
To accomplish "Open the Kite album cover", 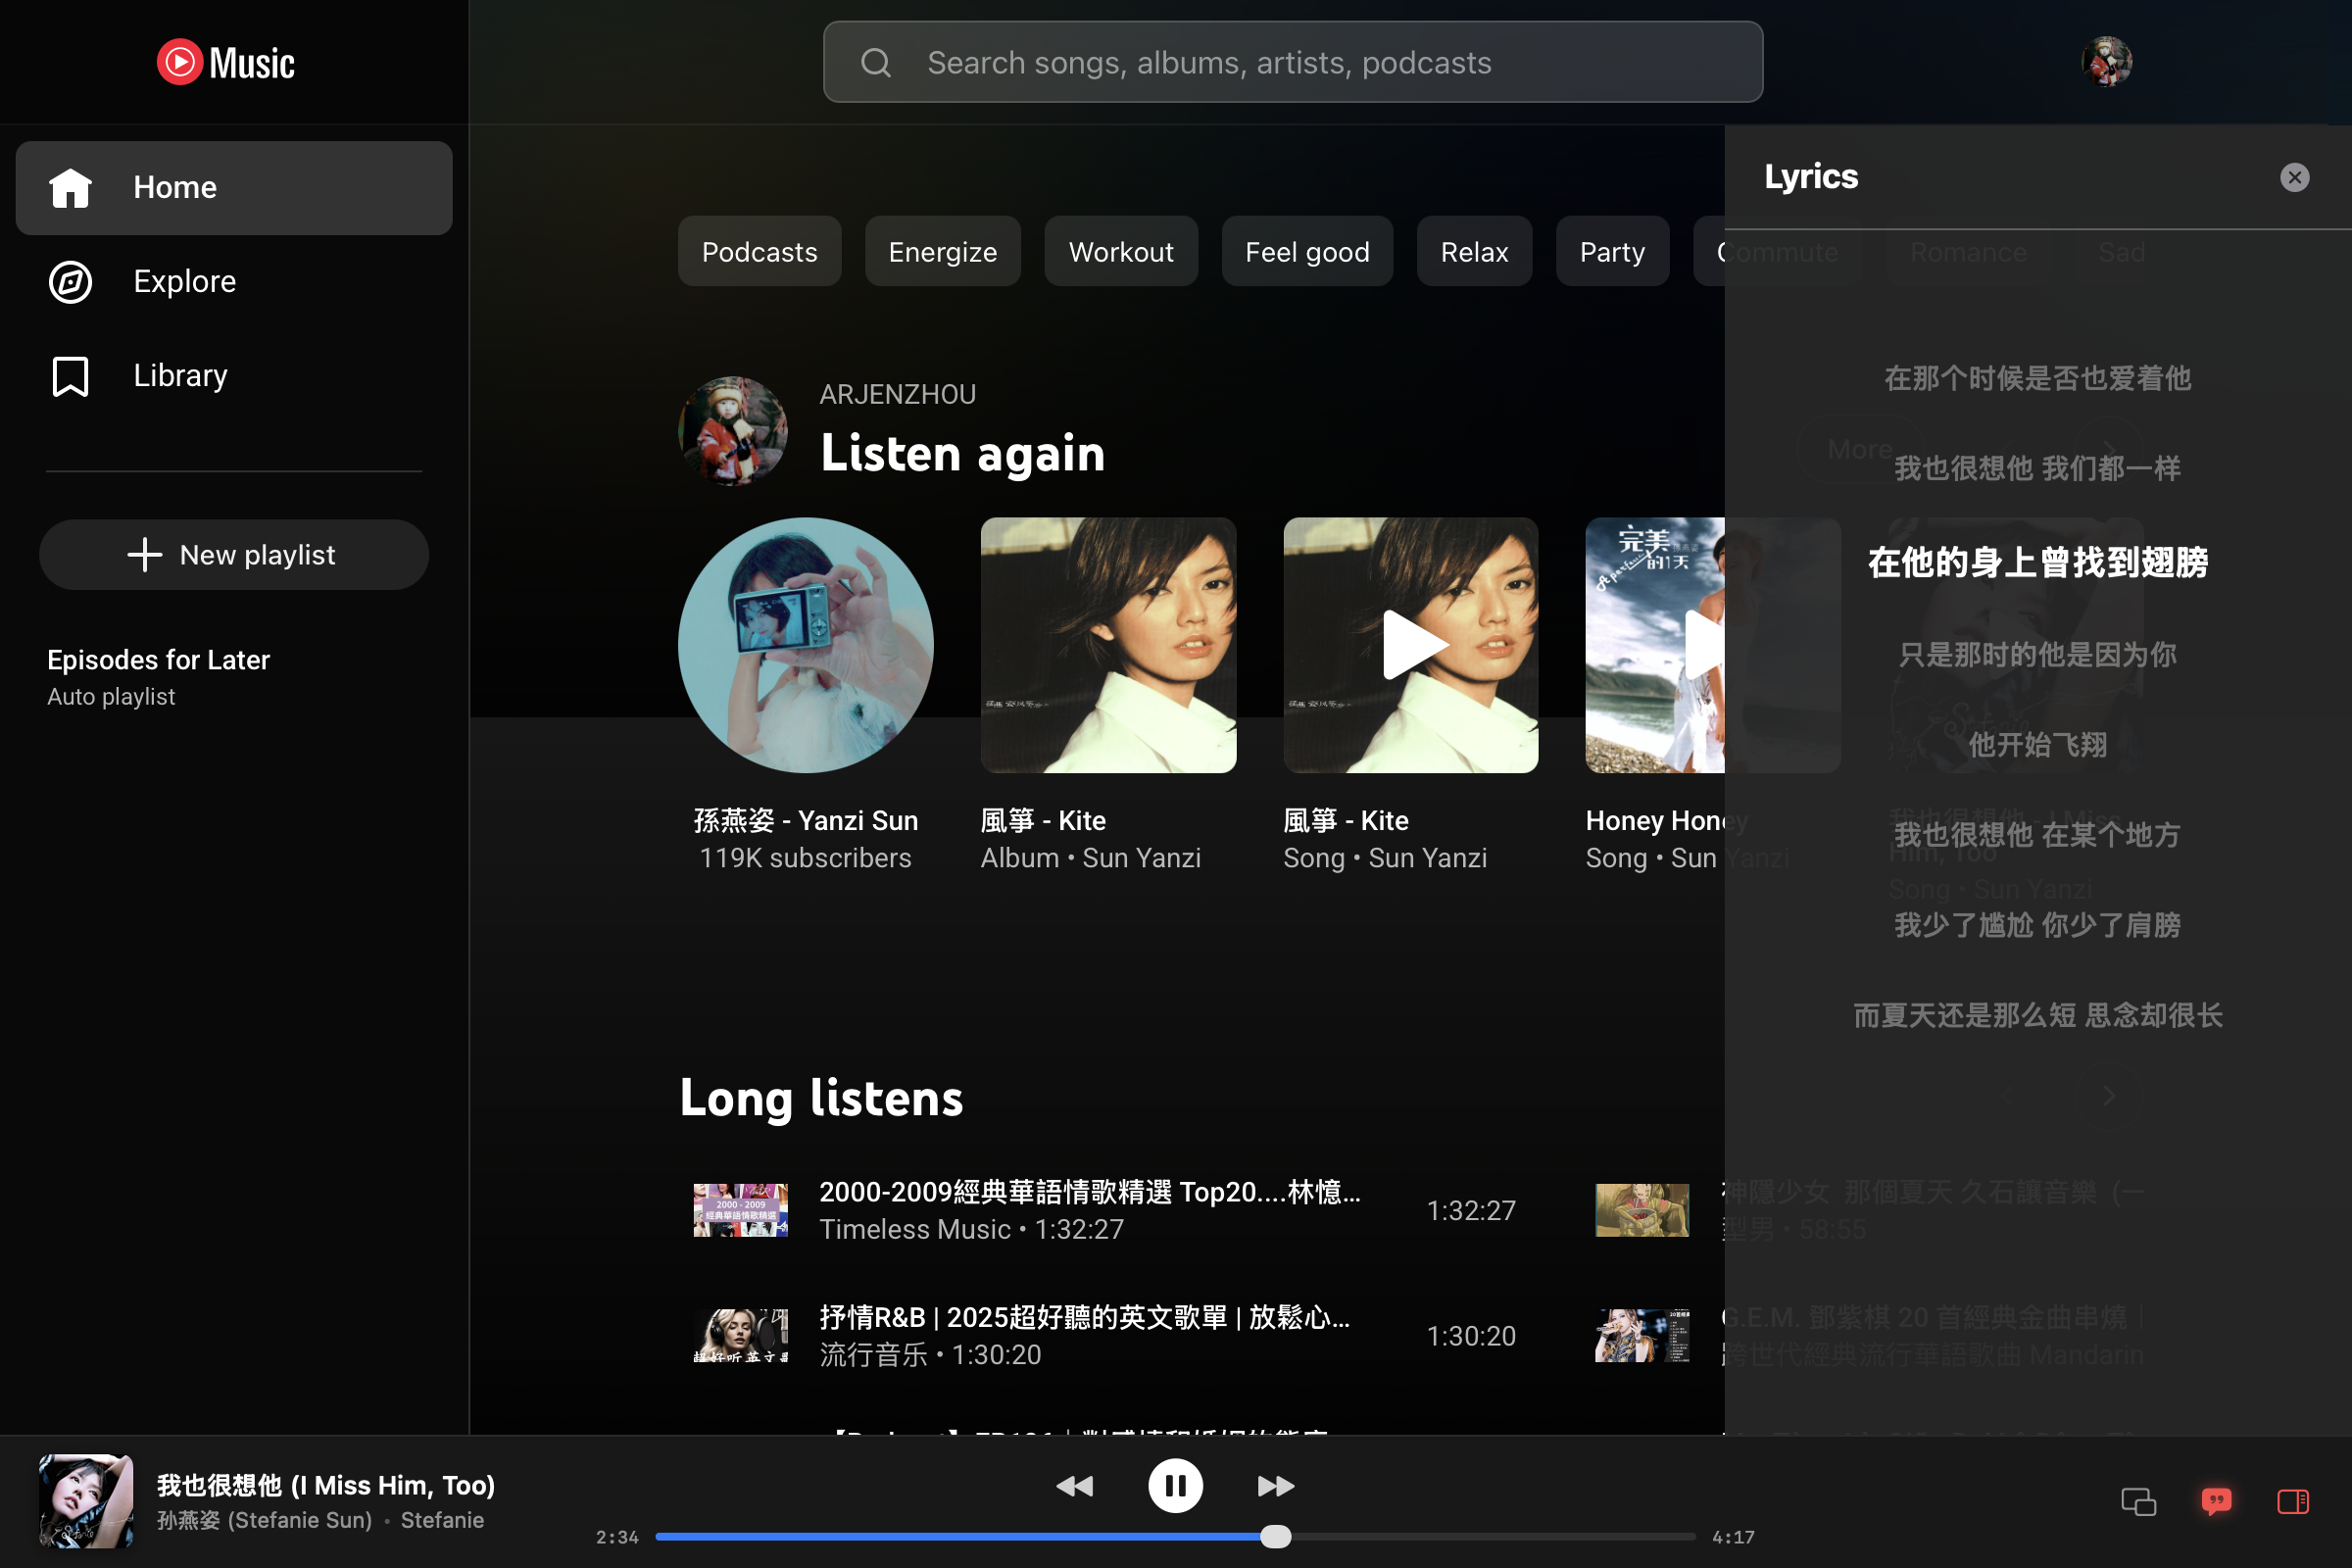I will click(1108, 645).
